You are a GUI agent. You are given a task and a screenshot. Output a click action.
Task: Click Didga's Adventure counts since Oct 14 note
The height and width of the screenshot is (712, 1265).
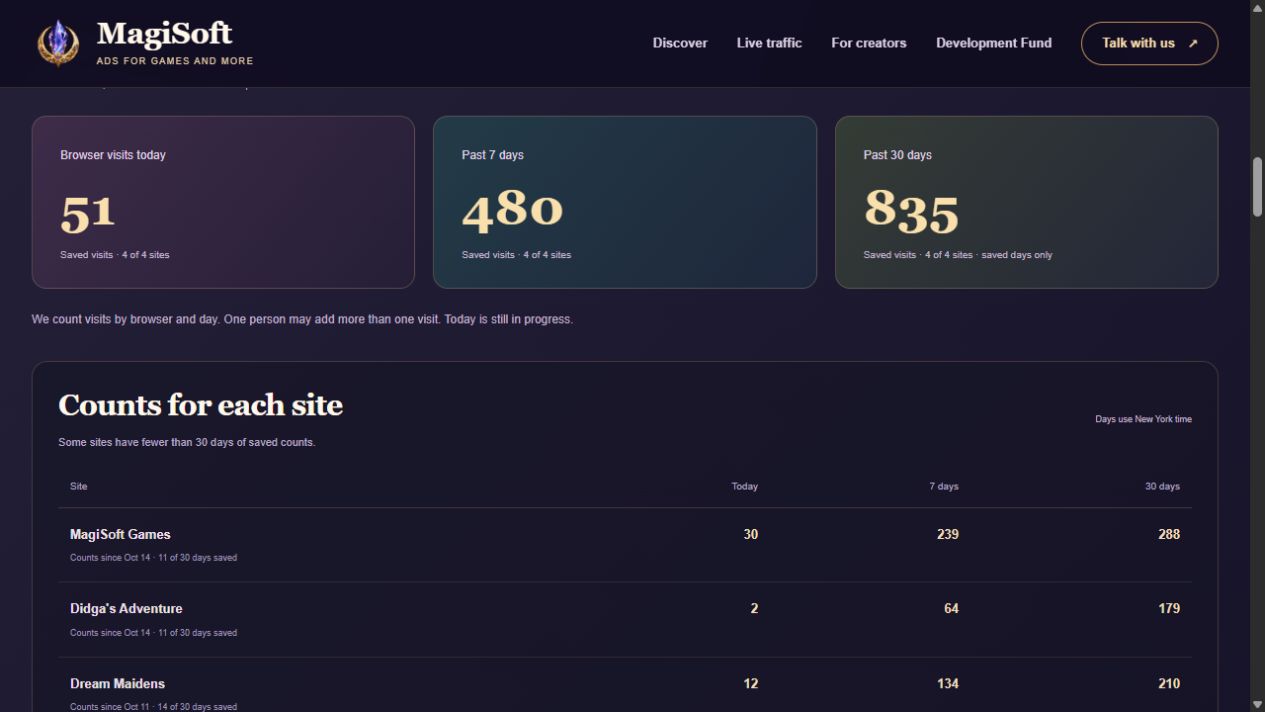[x=153, y=633]
